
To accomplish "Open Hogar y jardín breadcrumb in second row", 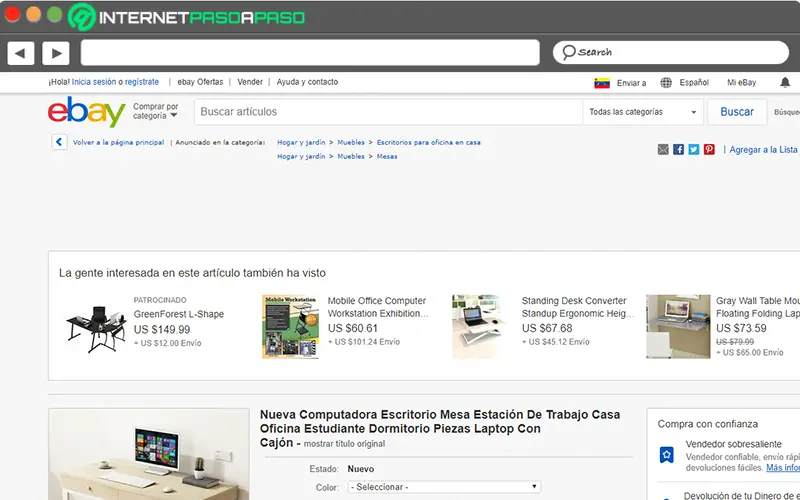I will point(301,157).
